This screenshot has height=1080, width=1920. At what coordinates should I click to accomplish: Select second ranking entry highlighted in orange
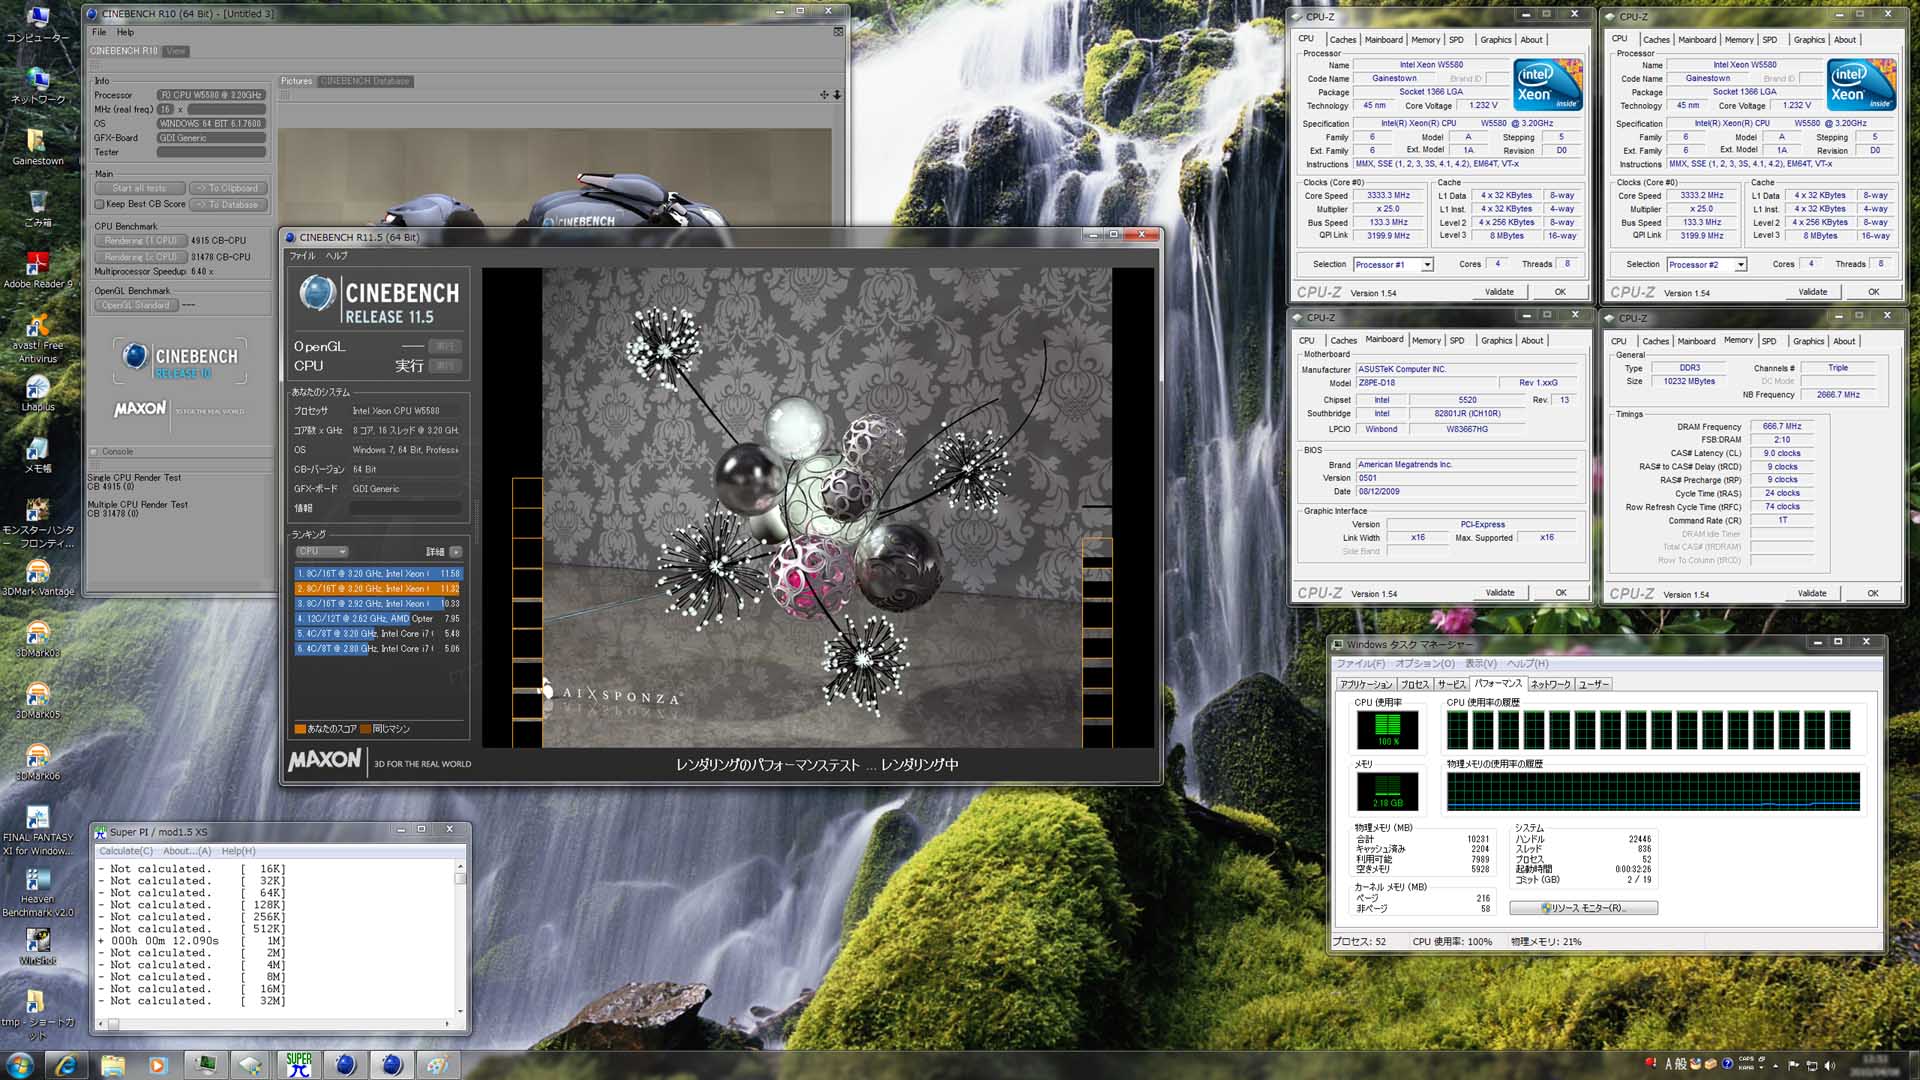(x=378, y=589)
